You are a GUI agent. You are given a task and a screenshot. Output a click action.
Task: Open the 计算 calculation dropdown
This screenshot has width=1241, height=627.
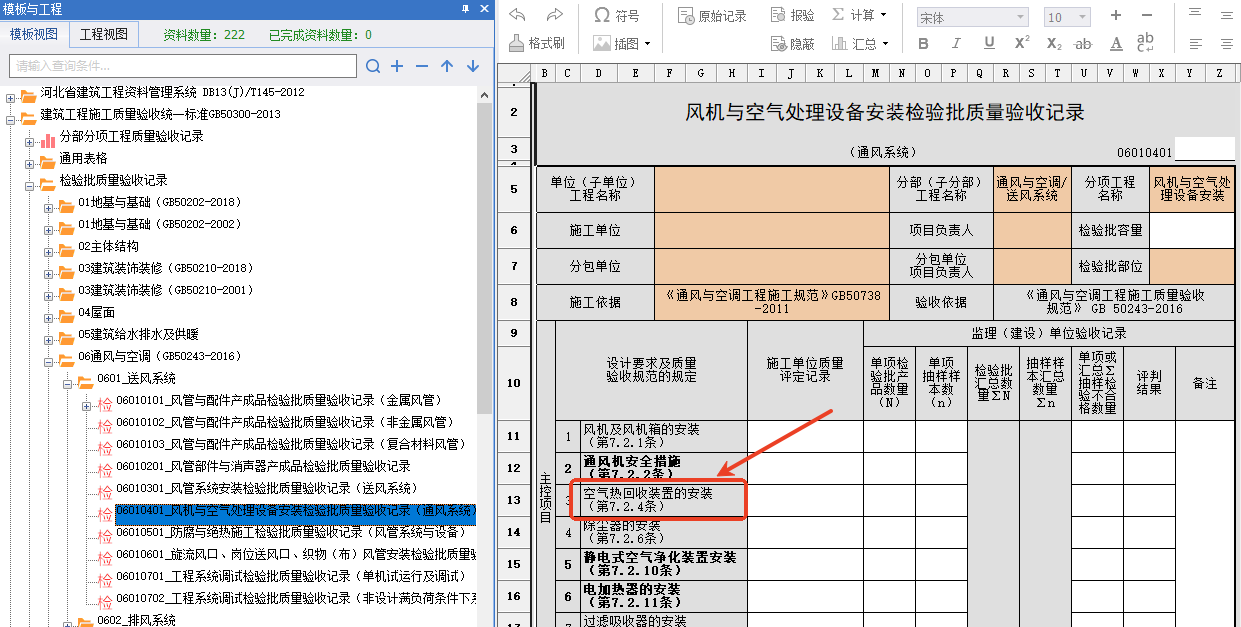(858, 15)
